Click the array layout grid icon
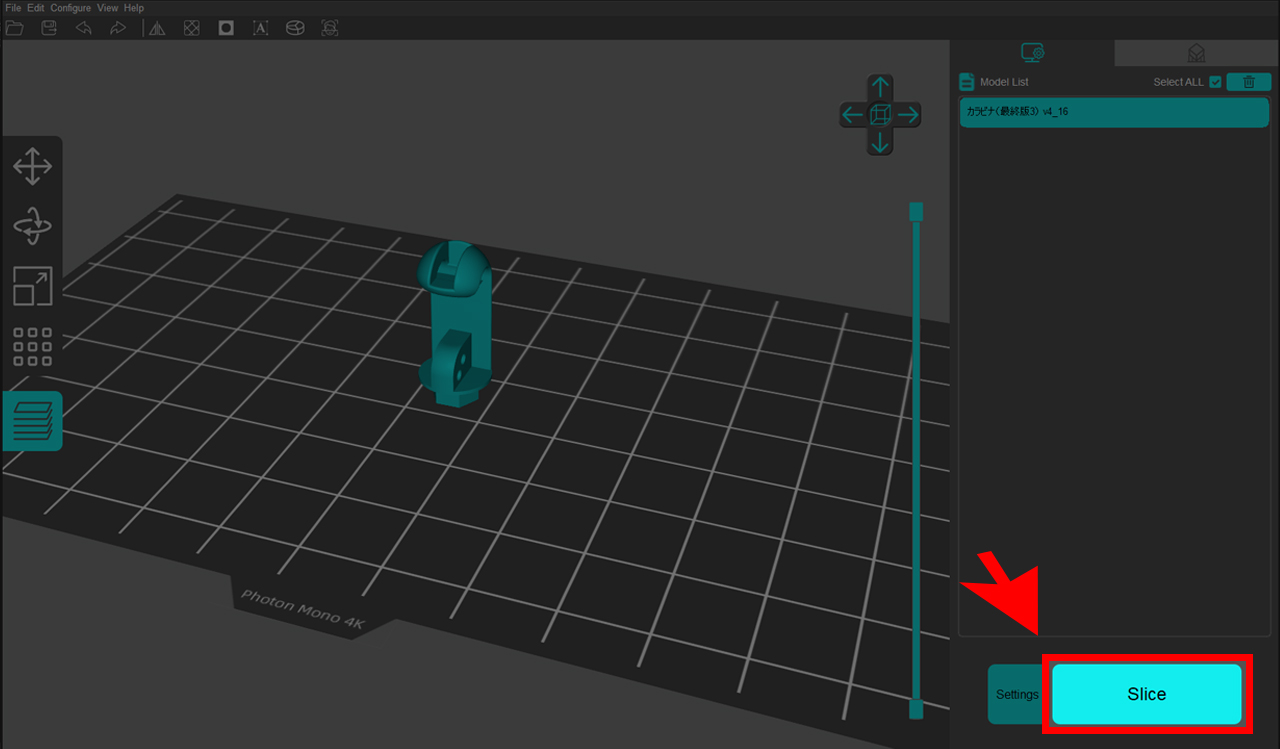1280x749 pixels. click(32, 346)
